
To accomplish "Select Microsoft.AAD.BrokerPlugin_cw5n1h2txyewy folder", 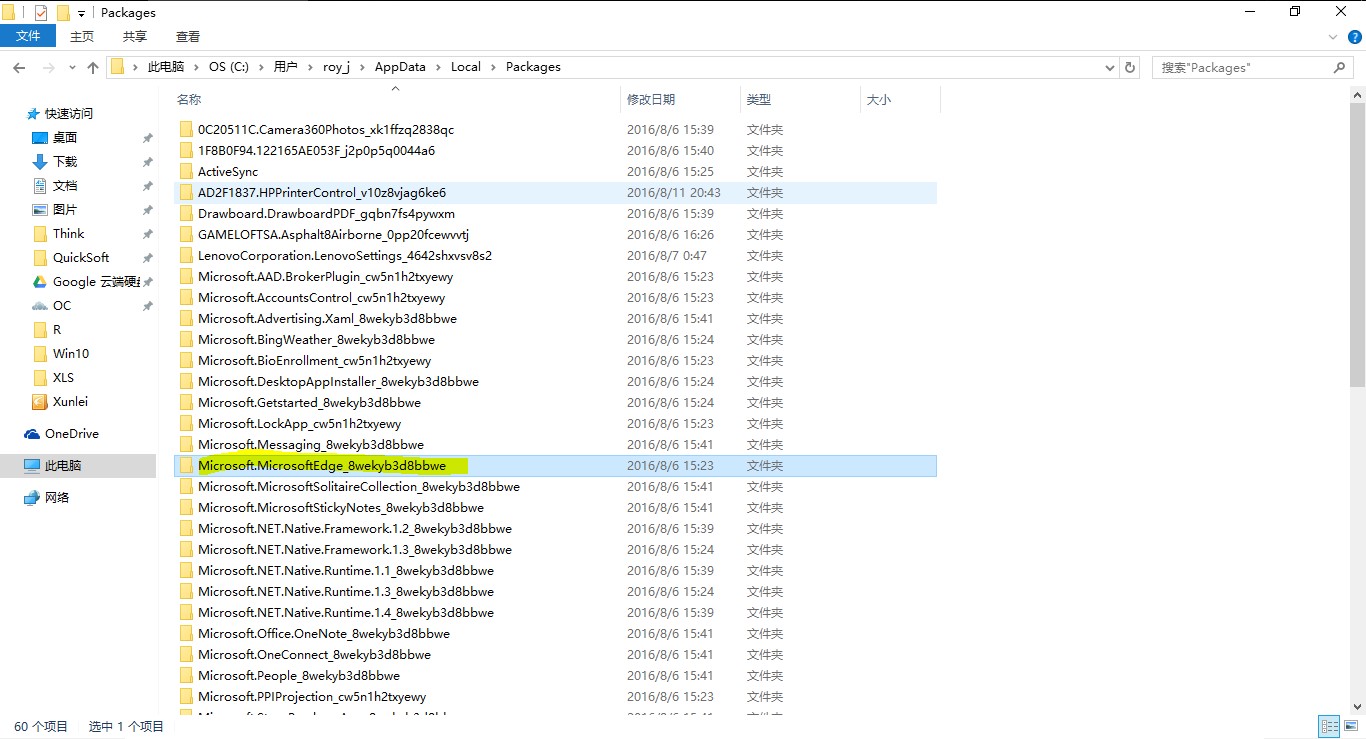I will tap(556, 276).
